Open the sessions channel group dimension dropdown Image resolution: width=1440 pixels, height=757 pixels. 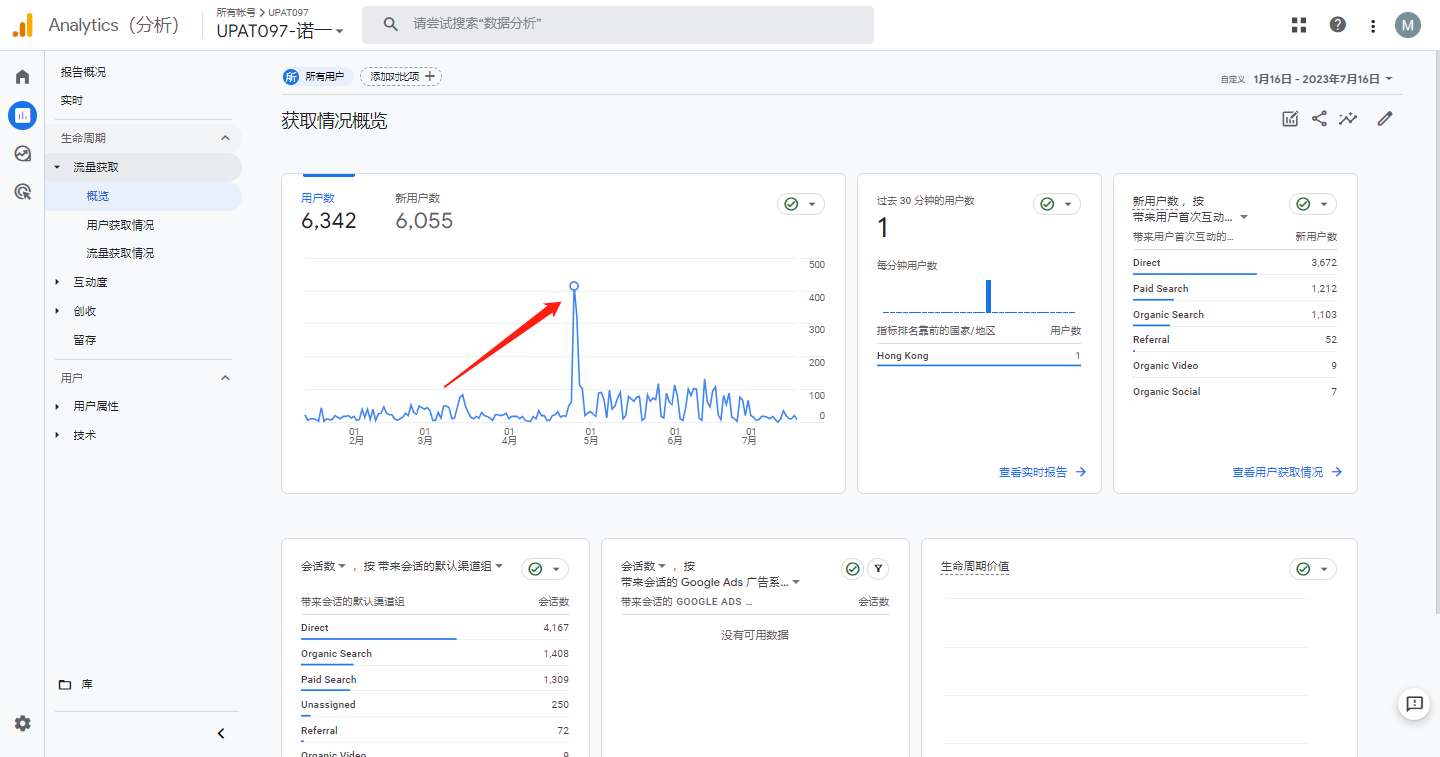[440, 566]
